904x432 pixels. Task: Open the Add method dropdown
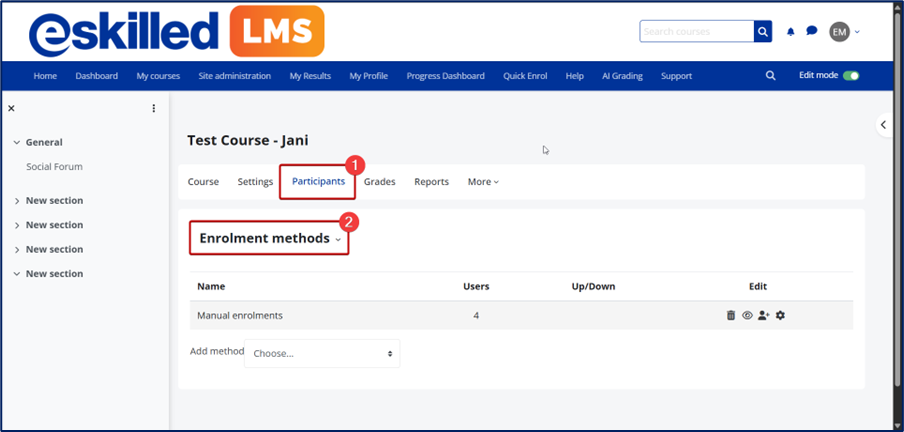tap(321, 354)
